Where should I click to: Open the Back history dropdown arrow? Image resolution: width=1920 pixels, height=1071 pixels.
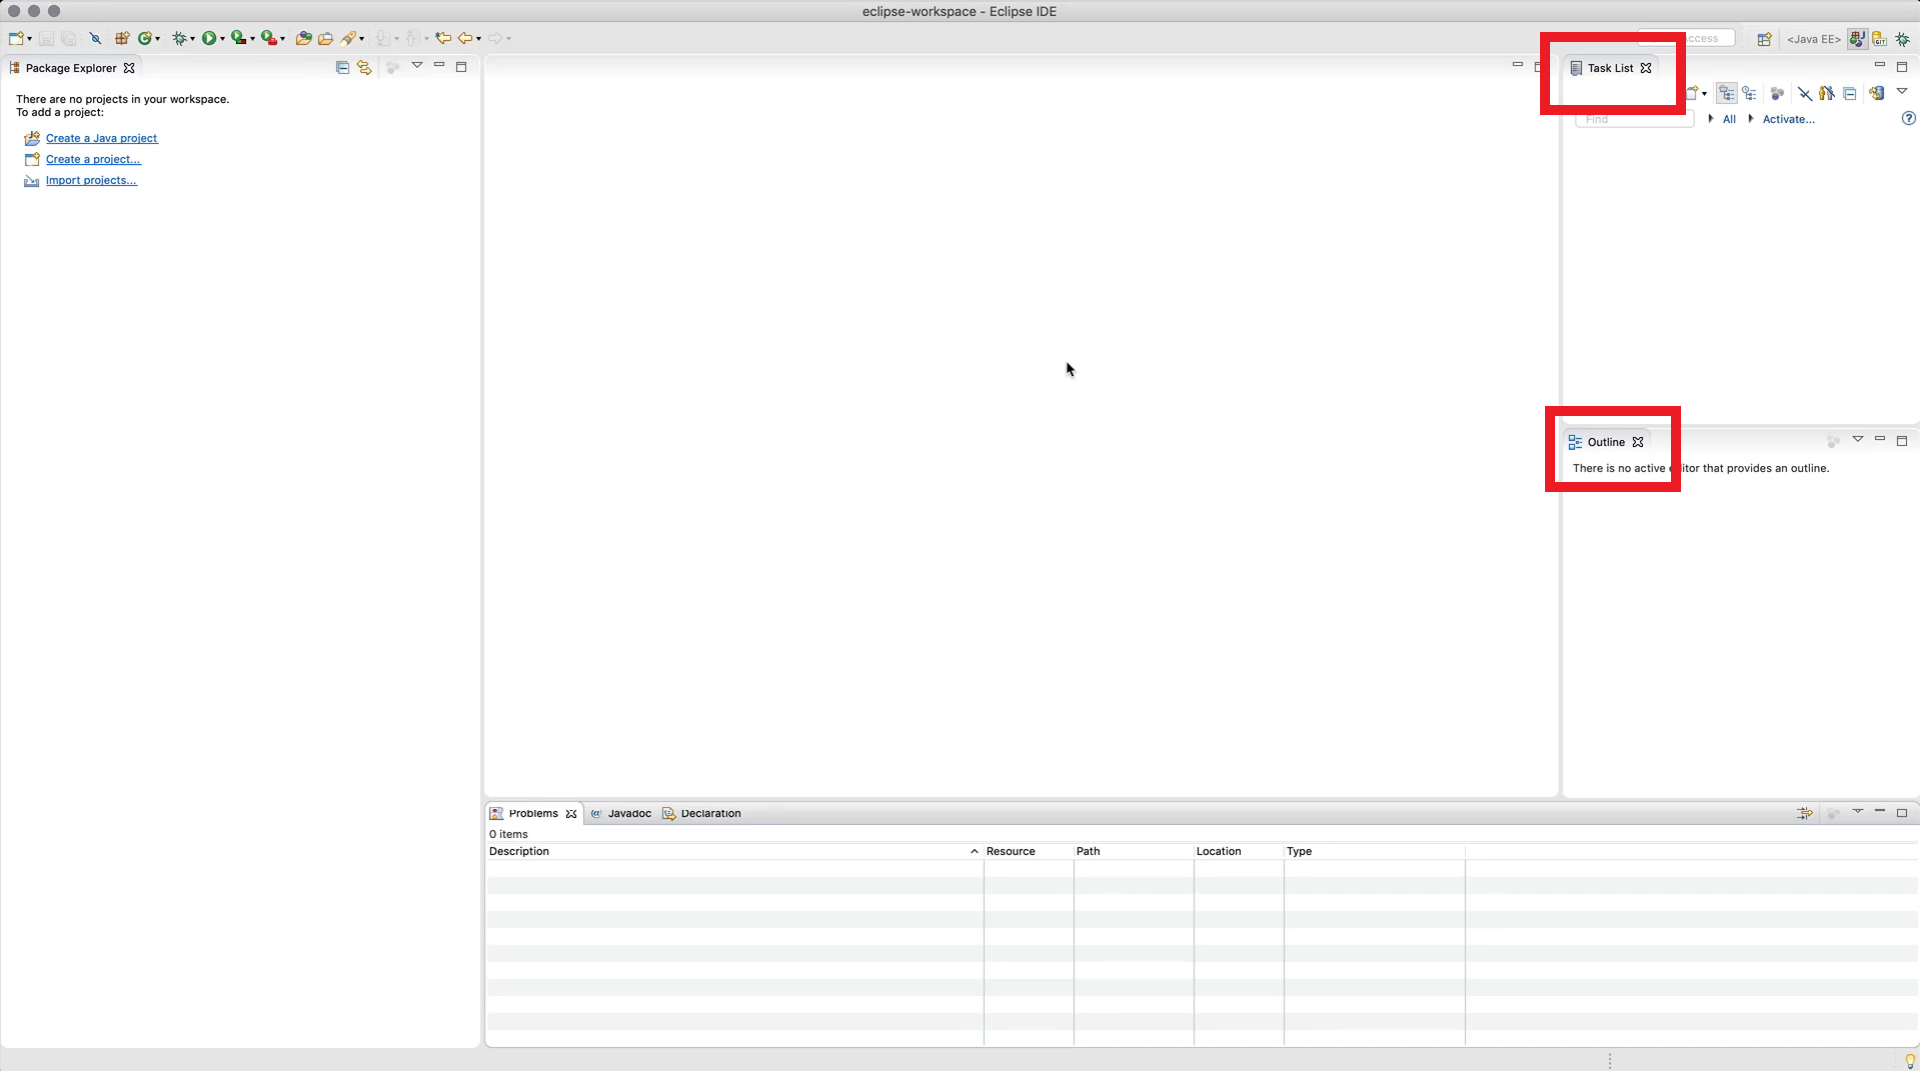[479, 39]
